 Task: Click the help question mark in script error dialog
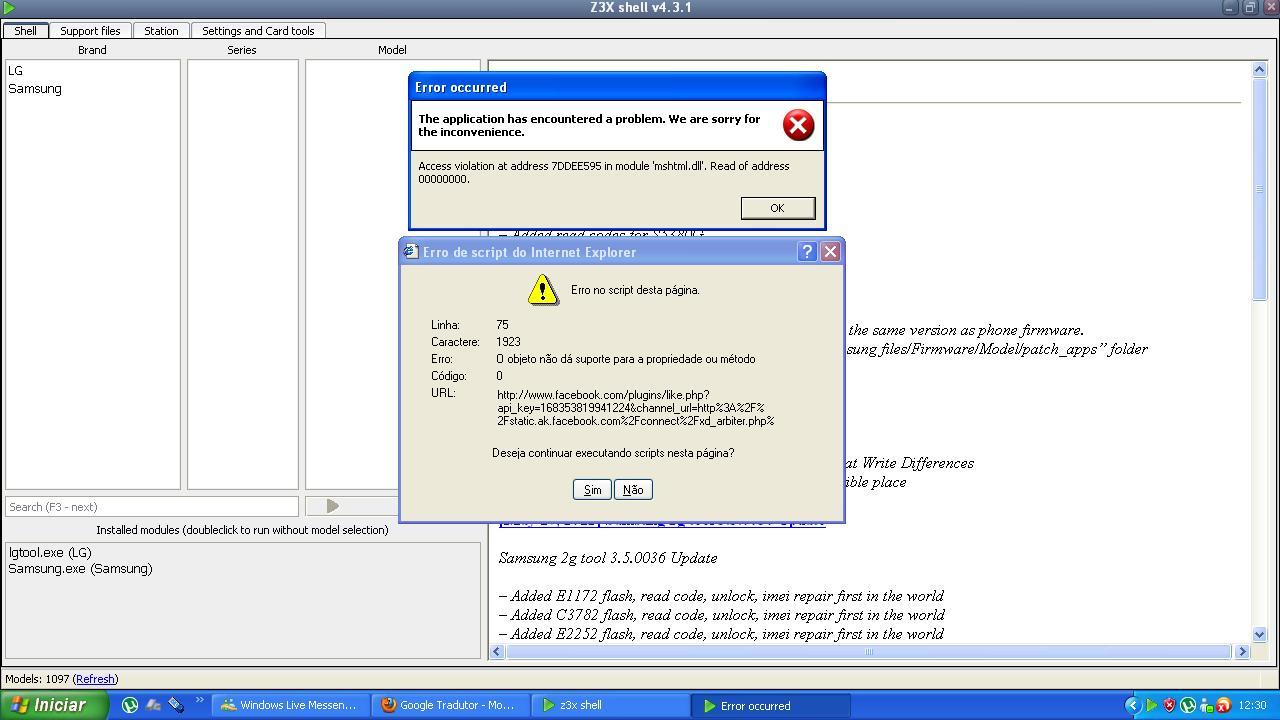click(x=807, y=252)
